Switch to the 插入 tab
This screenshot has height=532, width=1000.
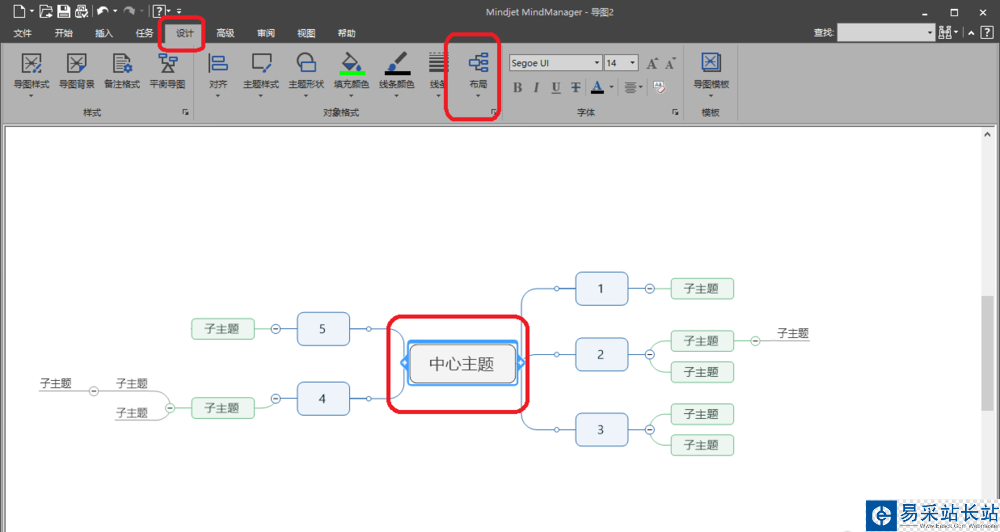pos(104,33)
